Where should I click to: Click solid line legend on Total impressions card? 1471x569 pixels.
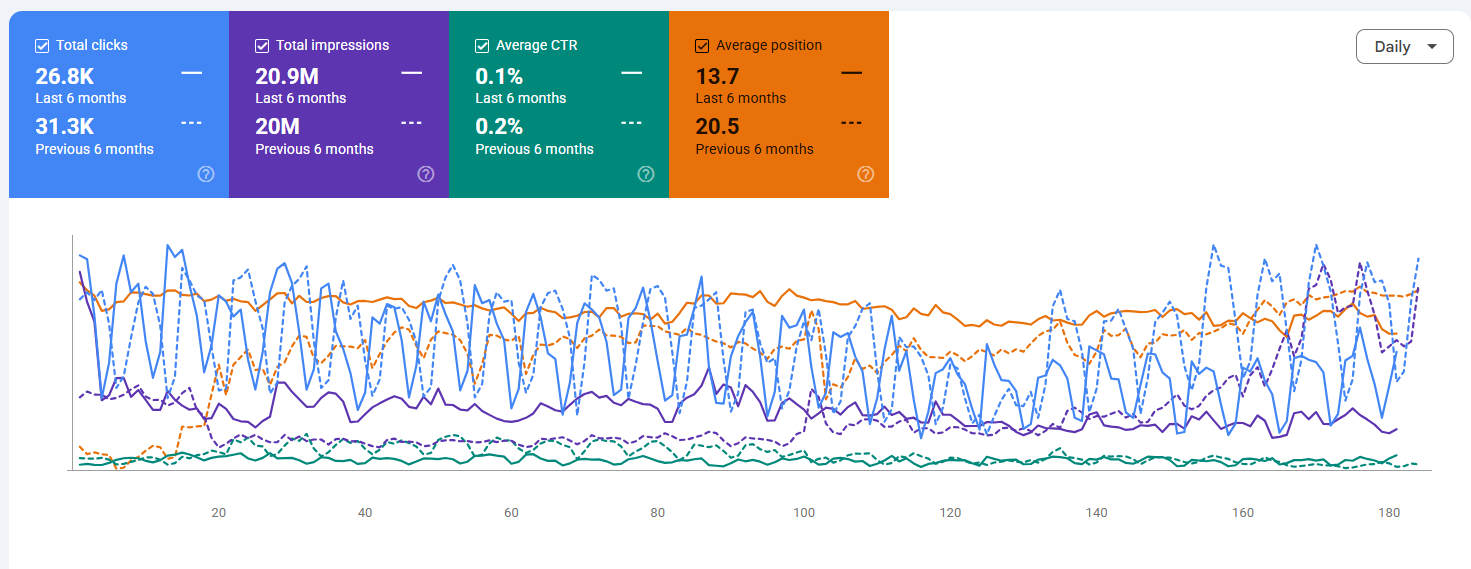(x=412, y=73)
